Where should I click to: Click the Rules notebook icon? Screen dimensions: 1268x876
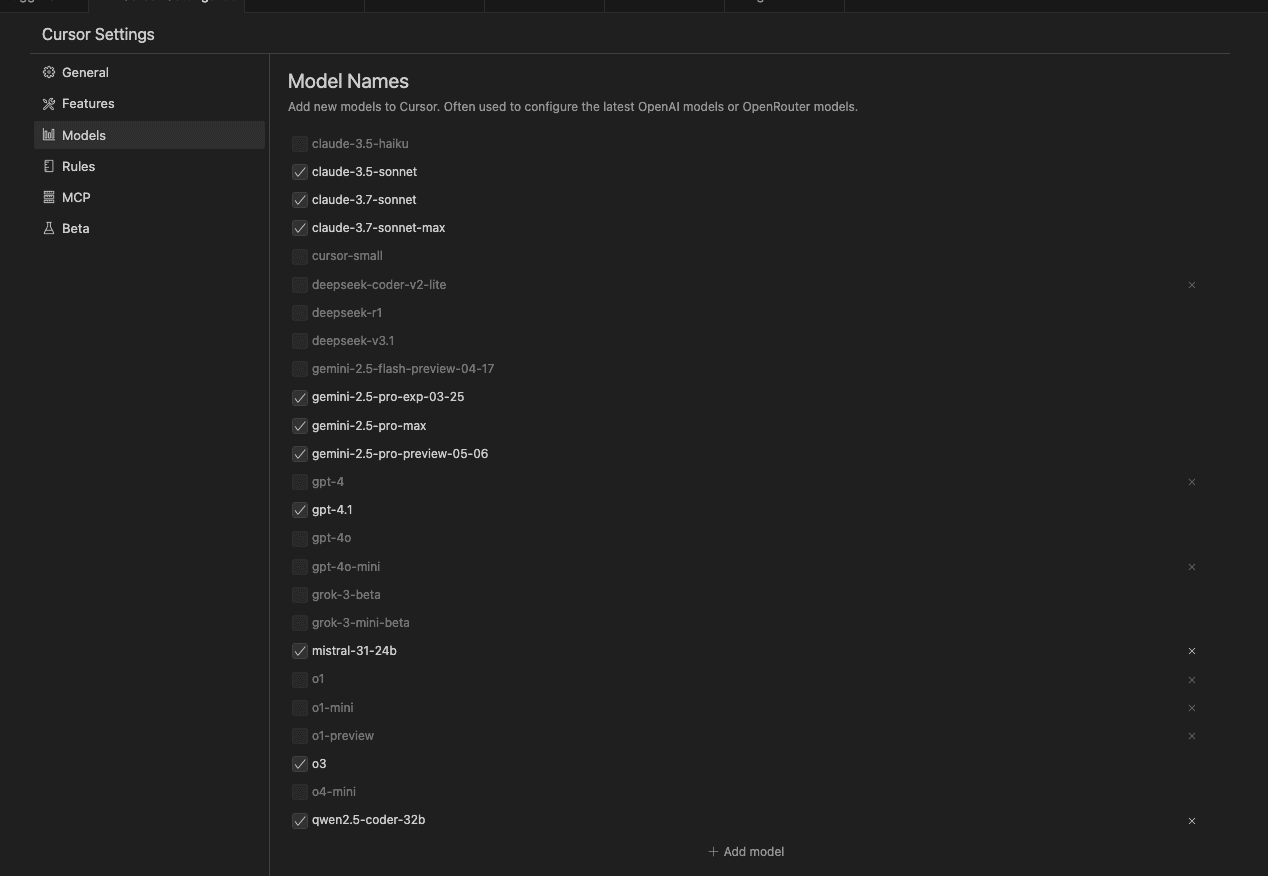pos(48,166)
